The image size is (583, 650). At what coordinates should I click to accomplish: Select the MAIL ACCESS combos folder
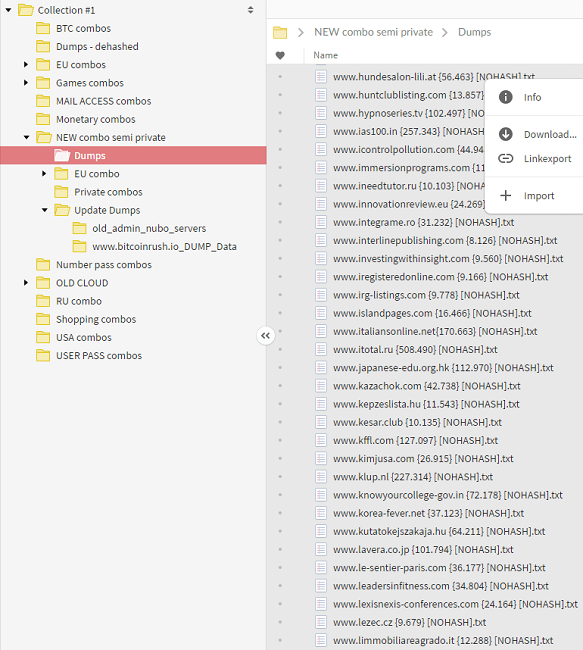coord(103,101)
